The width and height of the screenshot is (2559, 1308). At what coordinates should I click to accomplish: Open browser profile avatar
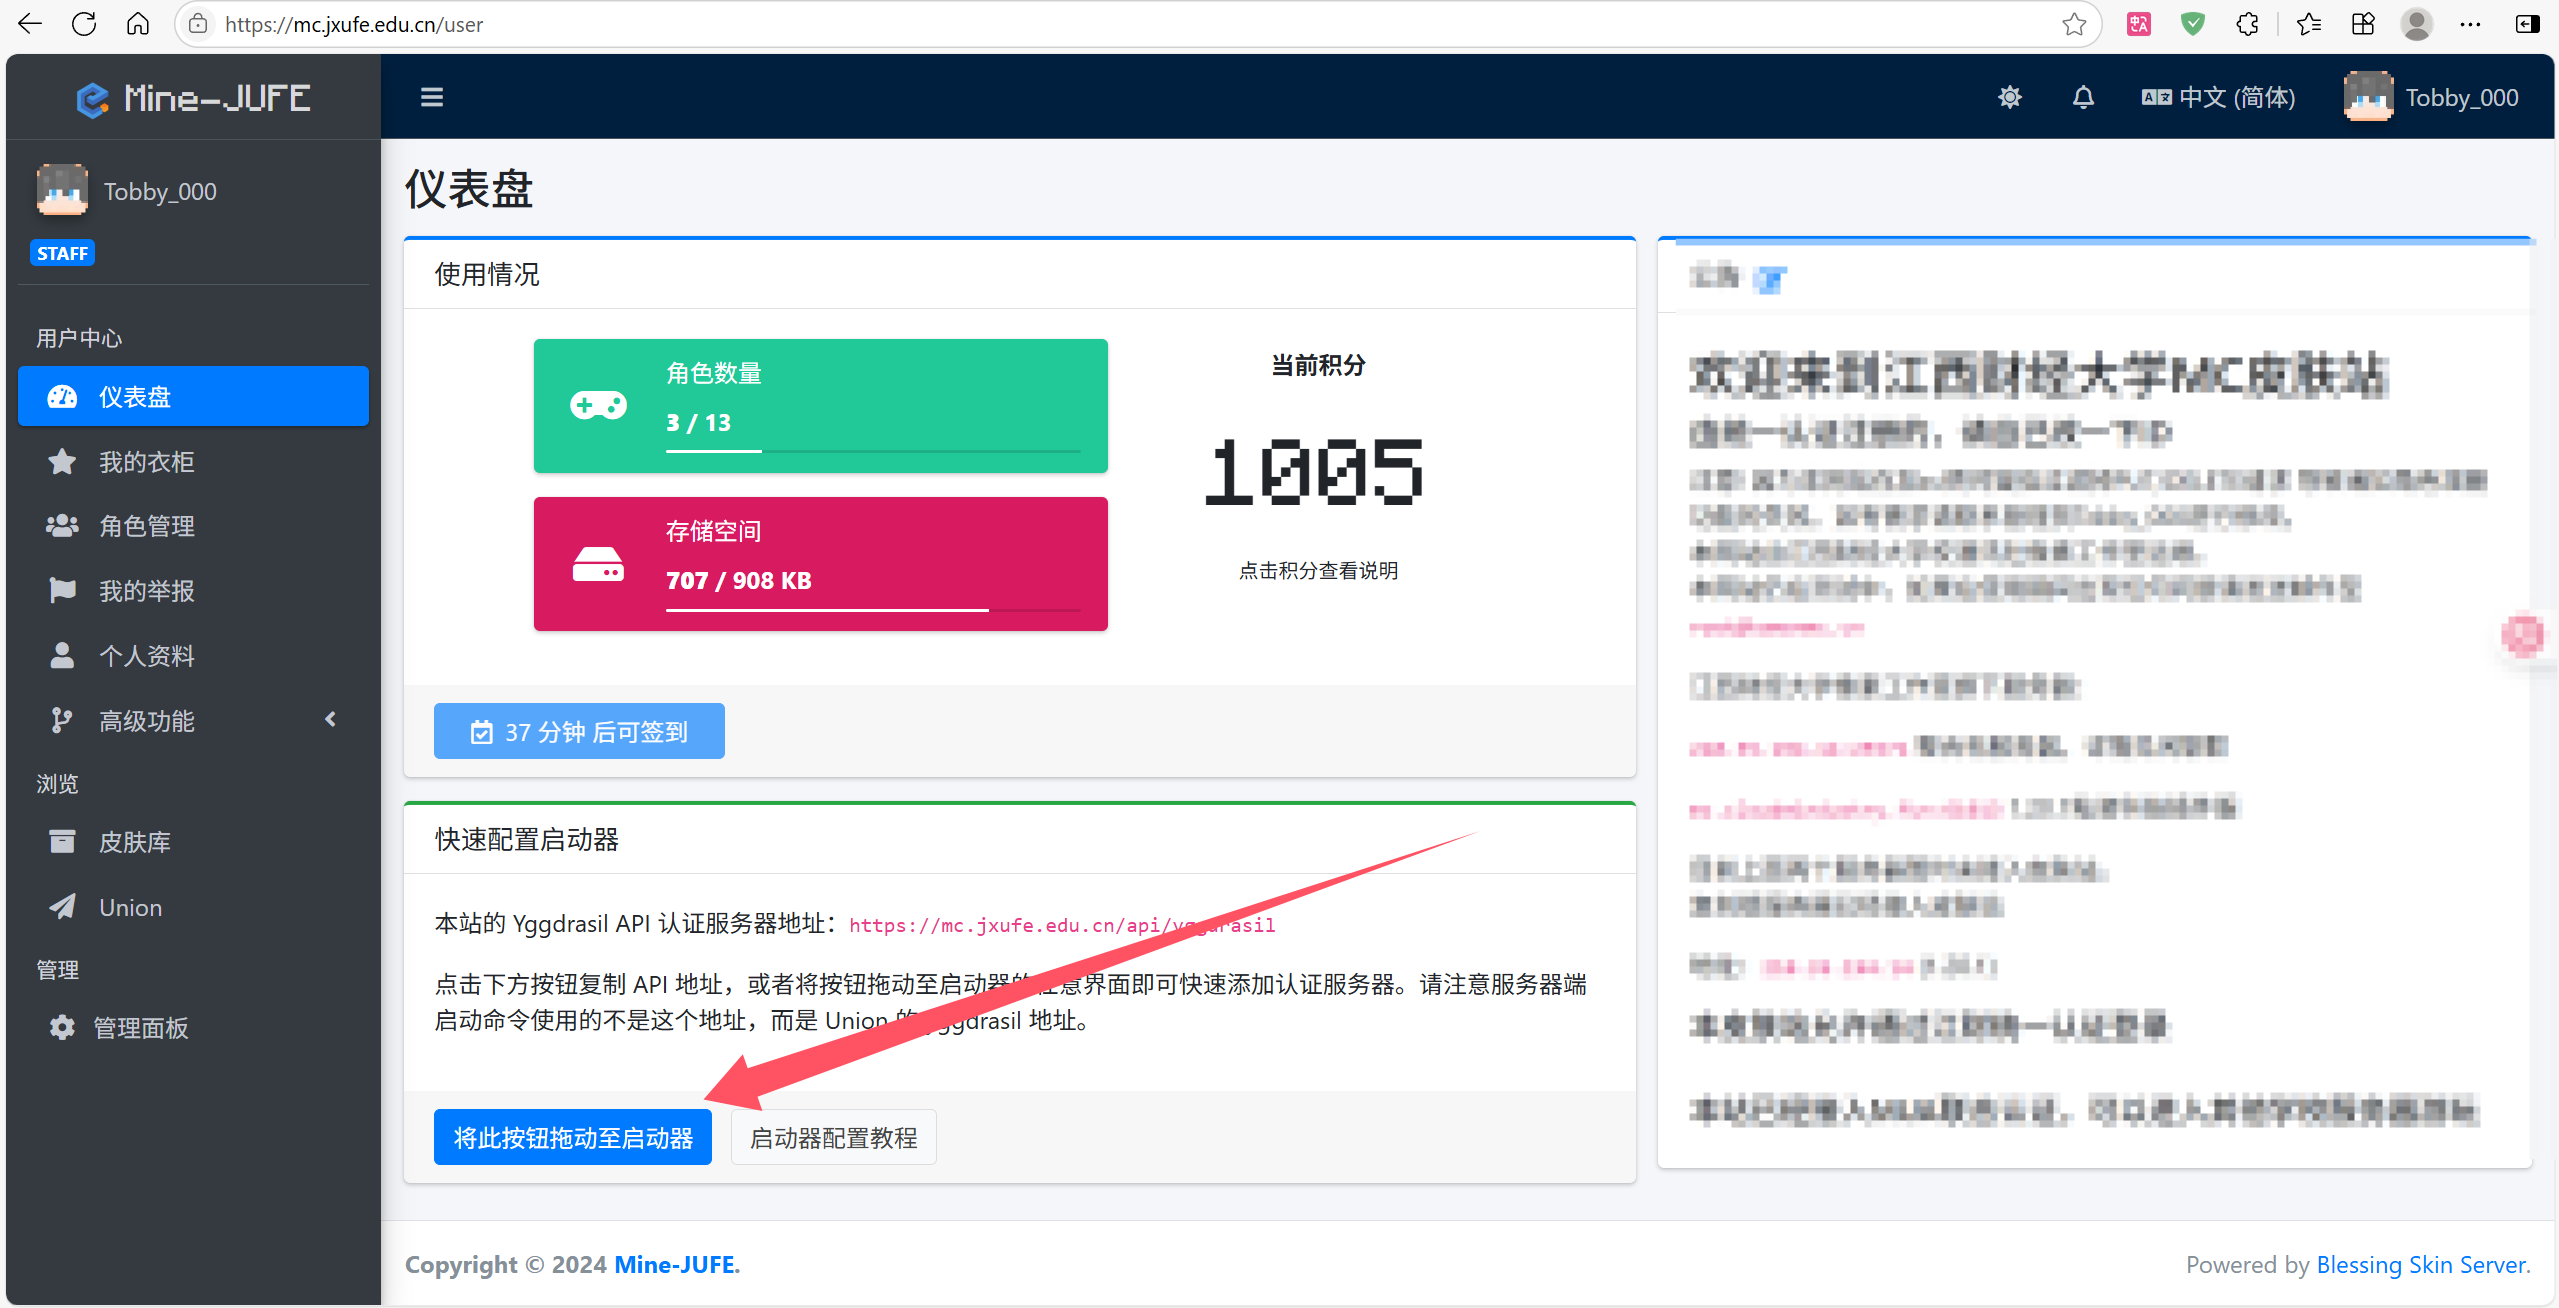[2416, 24]
